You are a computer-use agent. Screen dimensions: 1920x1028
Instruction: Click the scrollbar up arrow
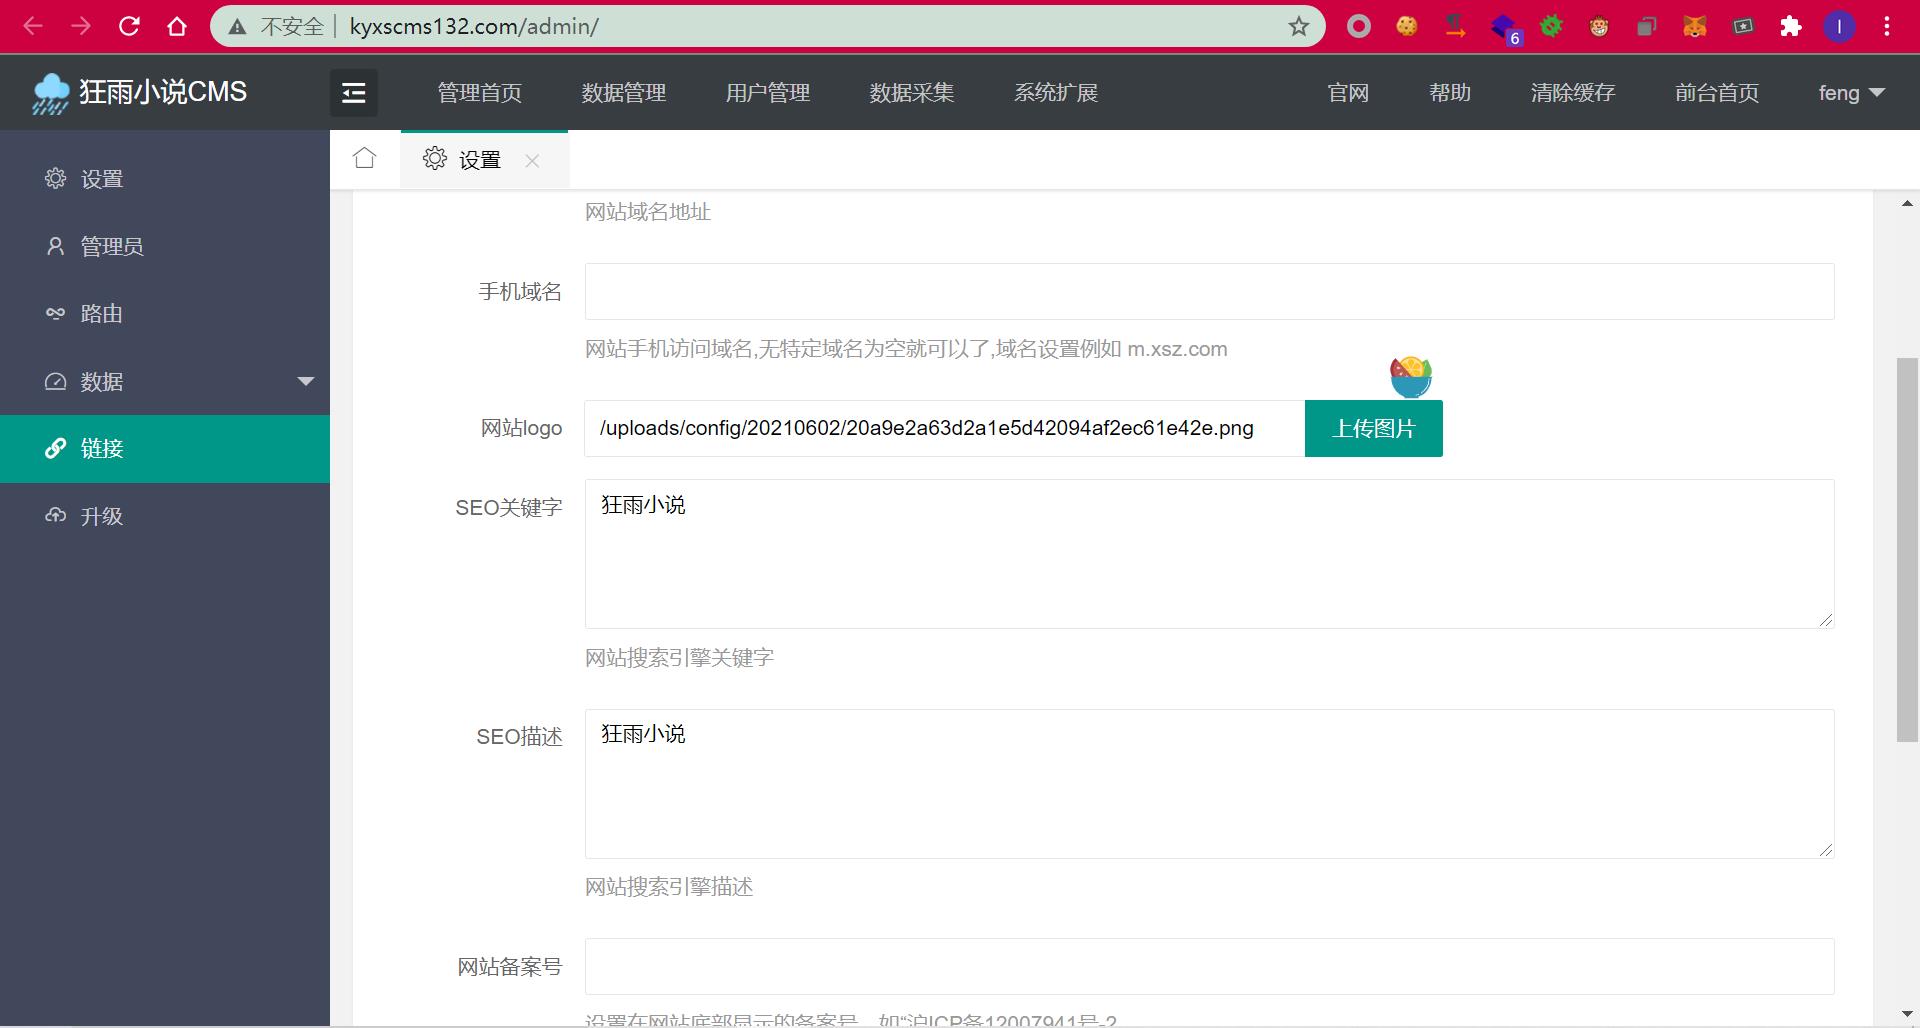[x=1907, y=204]
